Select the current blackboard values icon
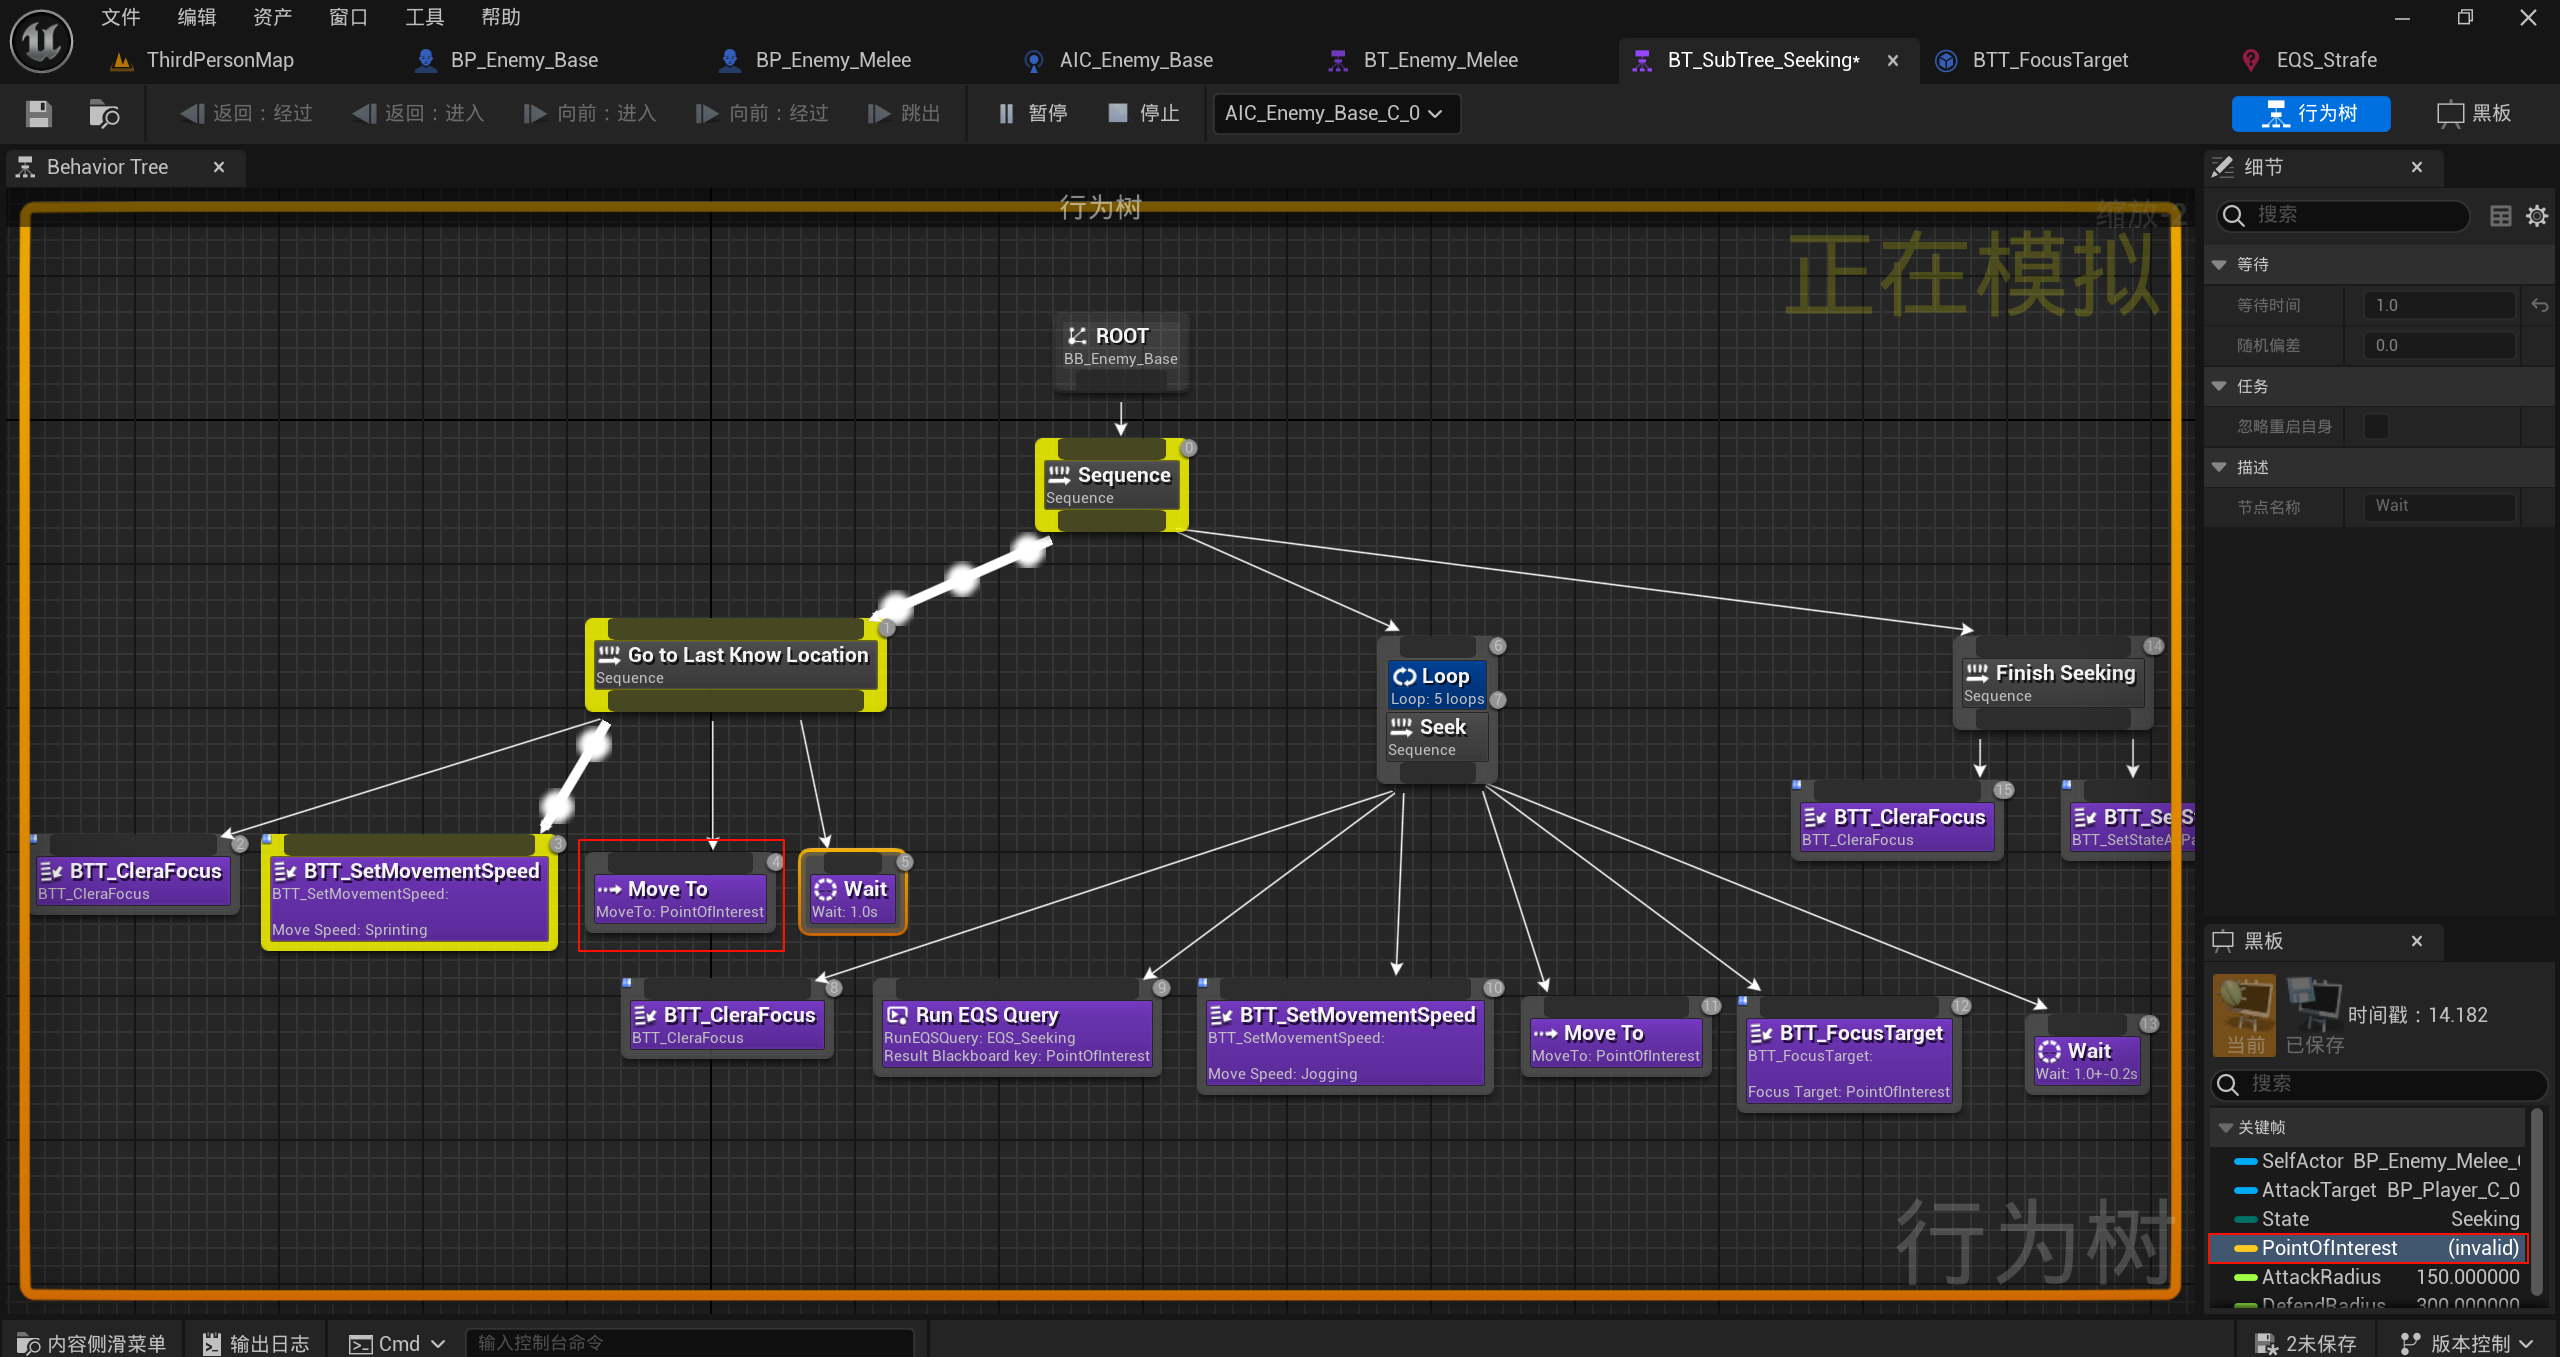The width and height of the screenshot is (2560, 1357). [x=2245, y=1014]
